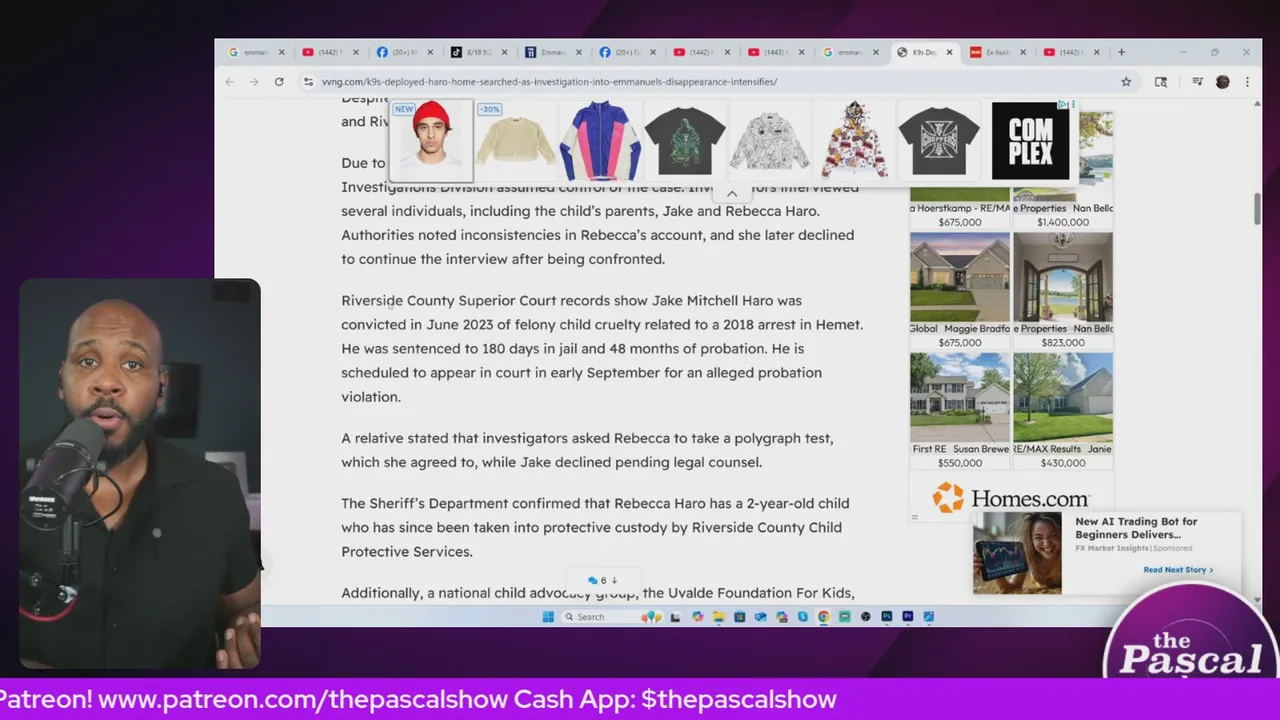This screenshot has height=720, width=1280.
Task: Open the black tee with green graphic ad item
Action: [684, 140]
